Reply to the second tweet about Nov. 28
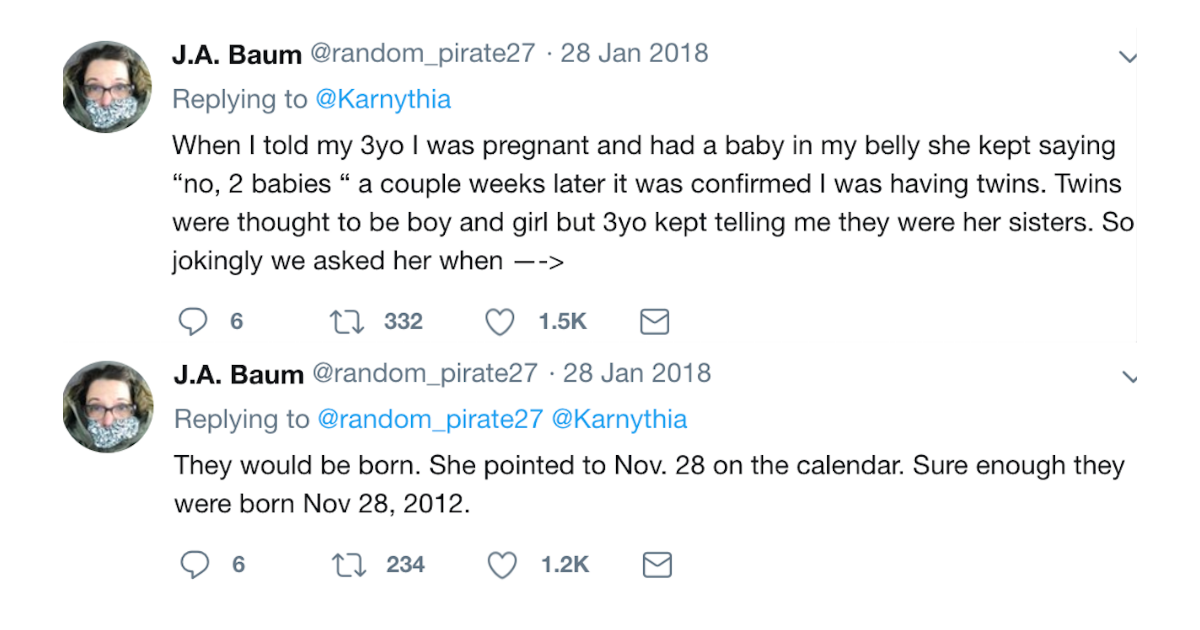 (x=193, y=565)
